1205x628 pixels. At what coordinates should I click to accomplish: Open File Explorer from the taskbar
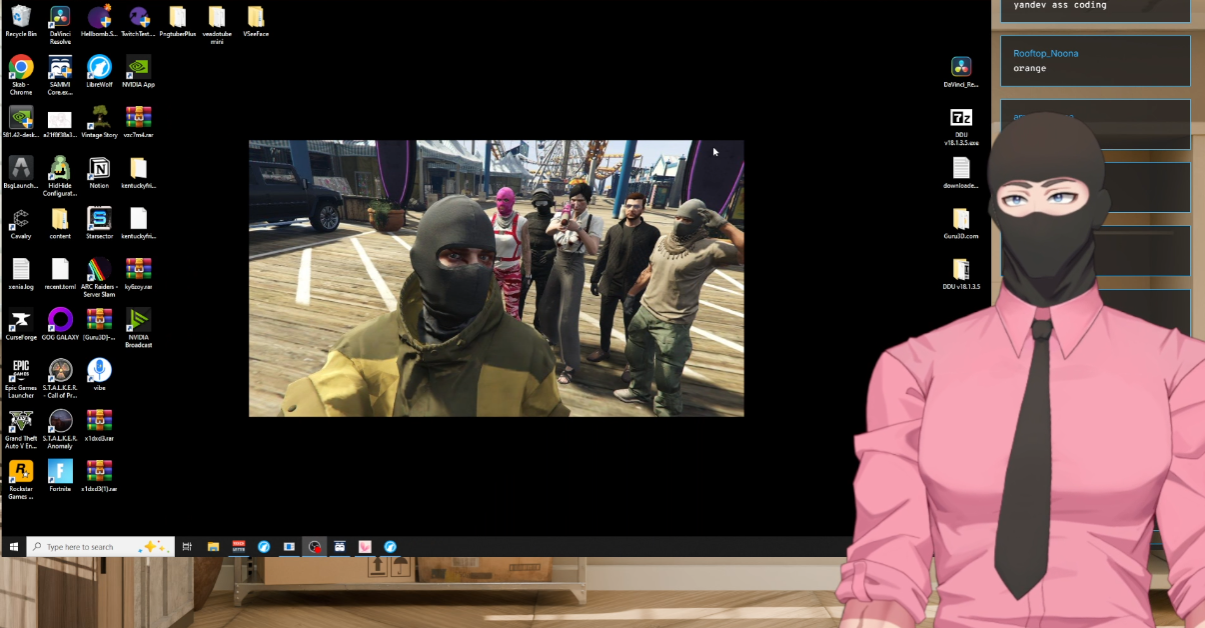pyautogui.click(x=213, y=547)
